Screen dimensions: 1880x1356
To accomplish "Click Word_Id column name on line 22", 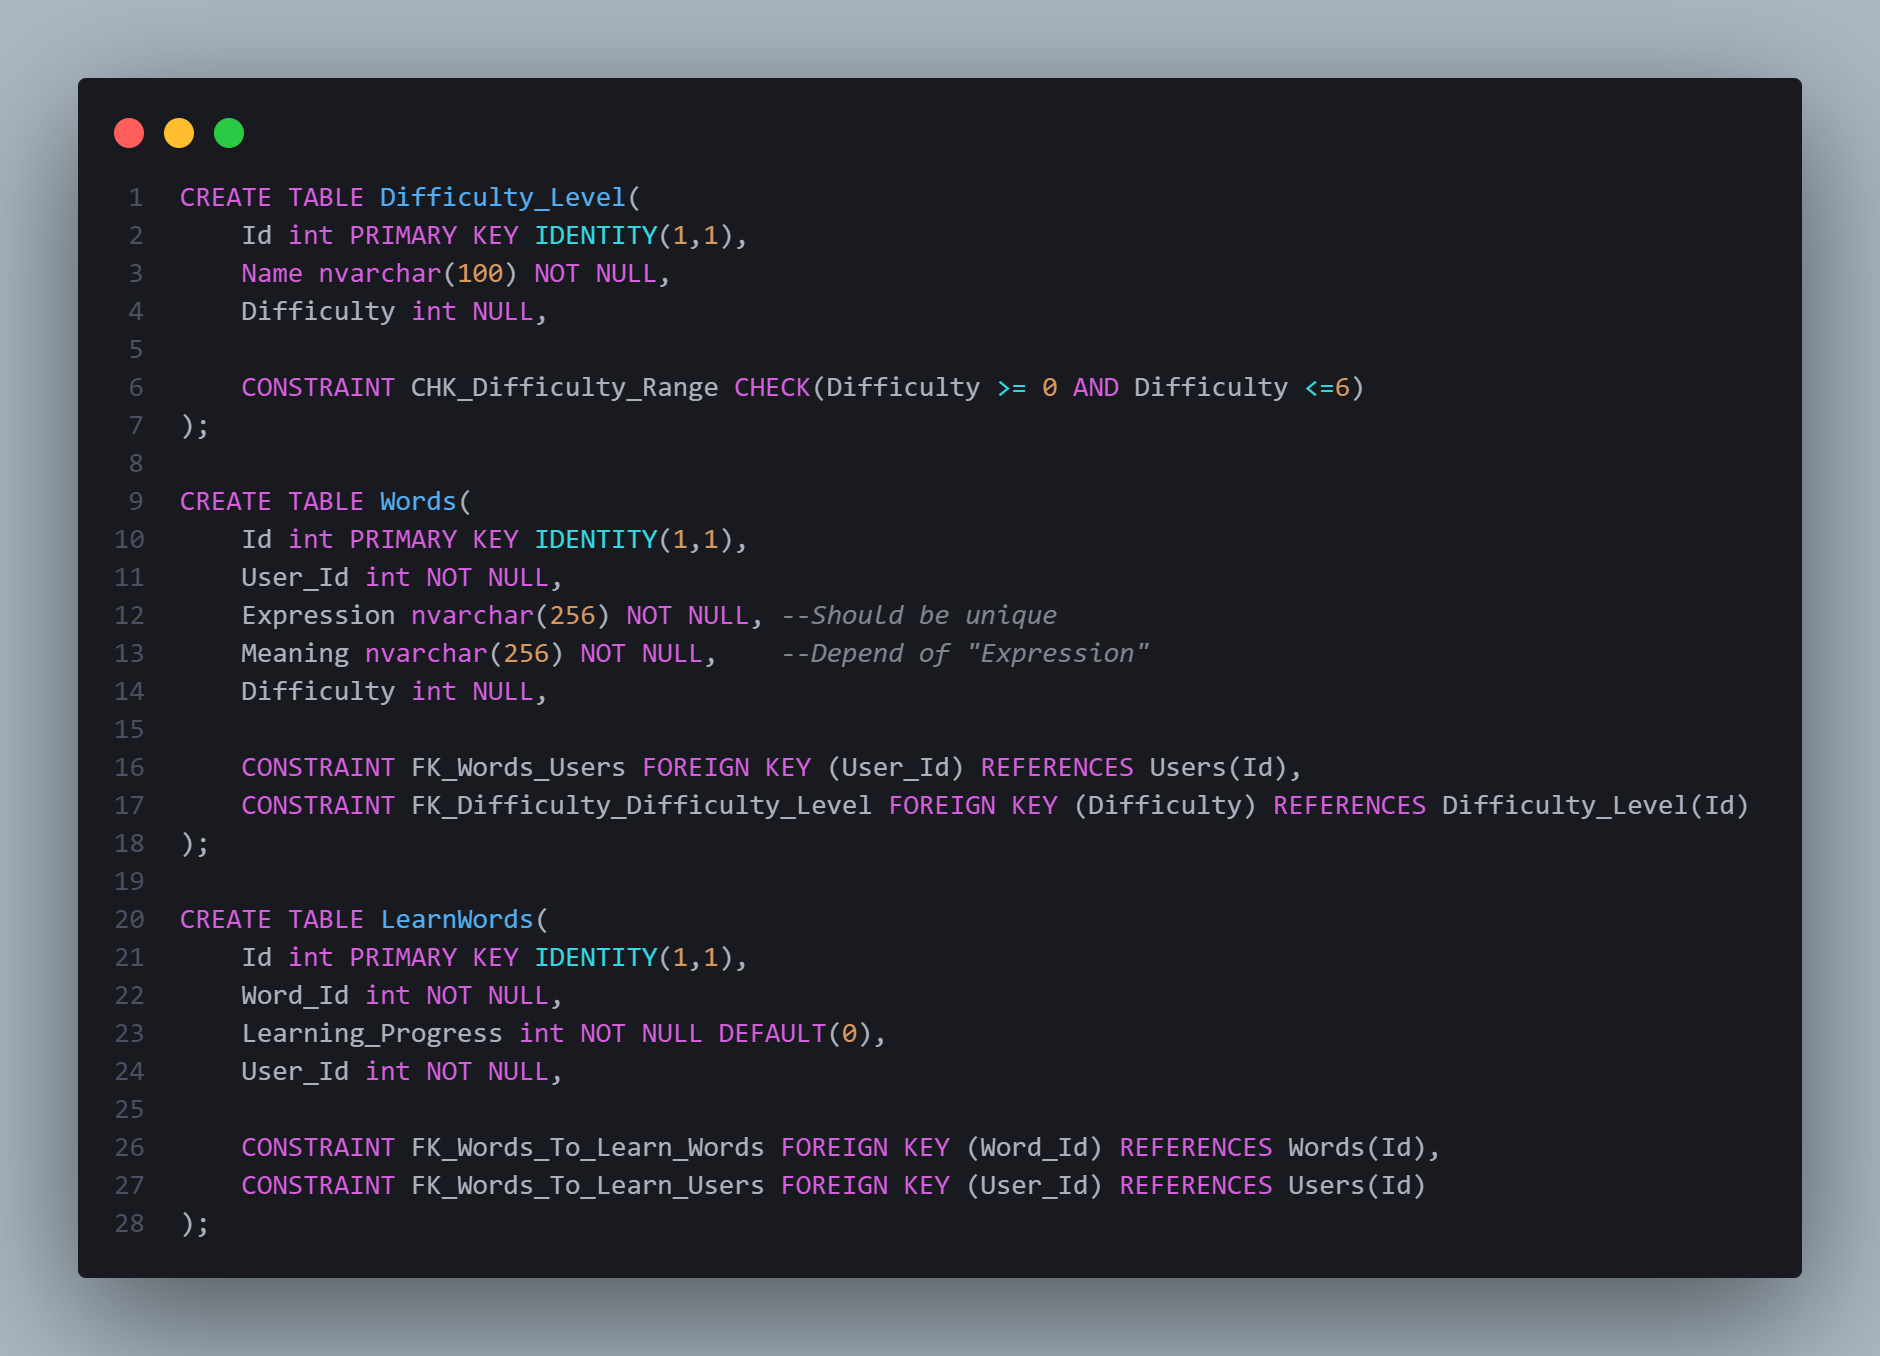I will click(295, 995).
